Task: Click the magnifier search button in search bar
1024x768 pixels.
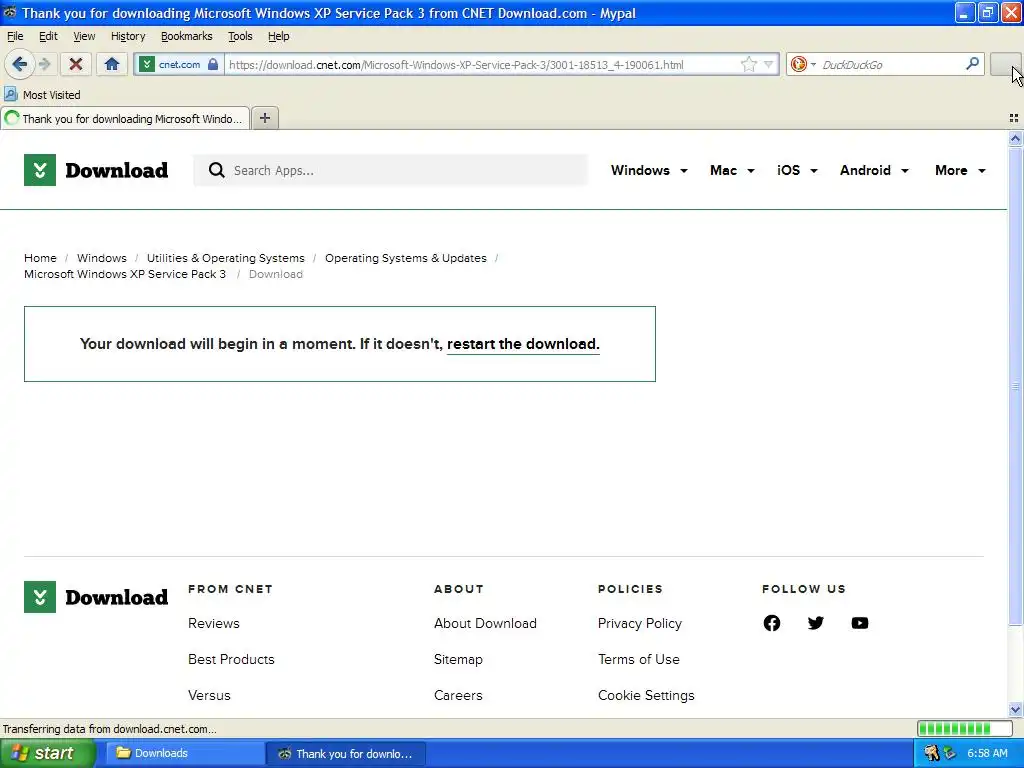Action: [x=972, y=64]
